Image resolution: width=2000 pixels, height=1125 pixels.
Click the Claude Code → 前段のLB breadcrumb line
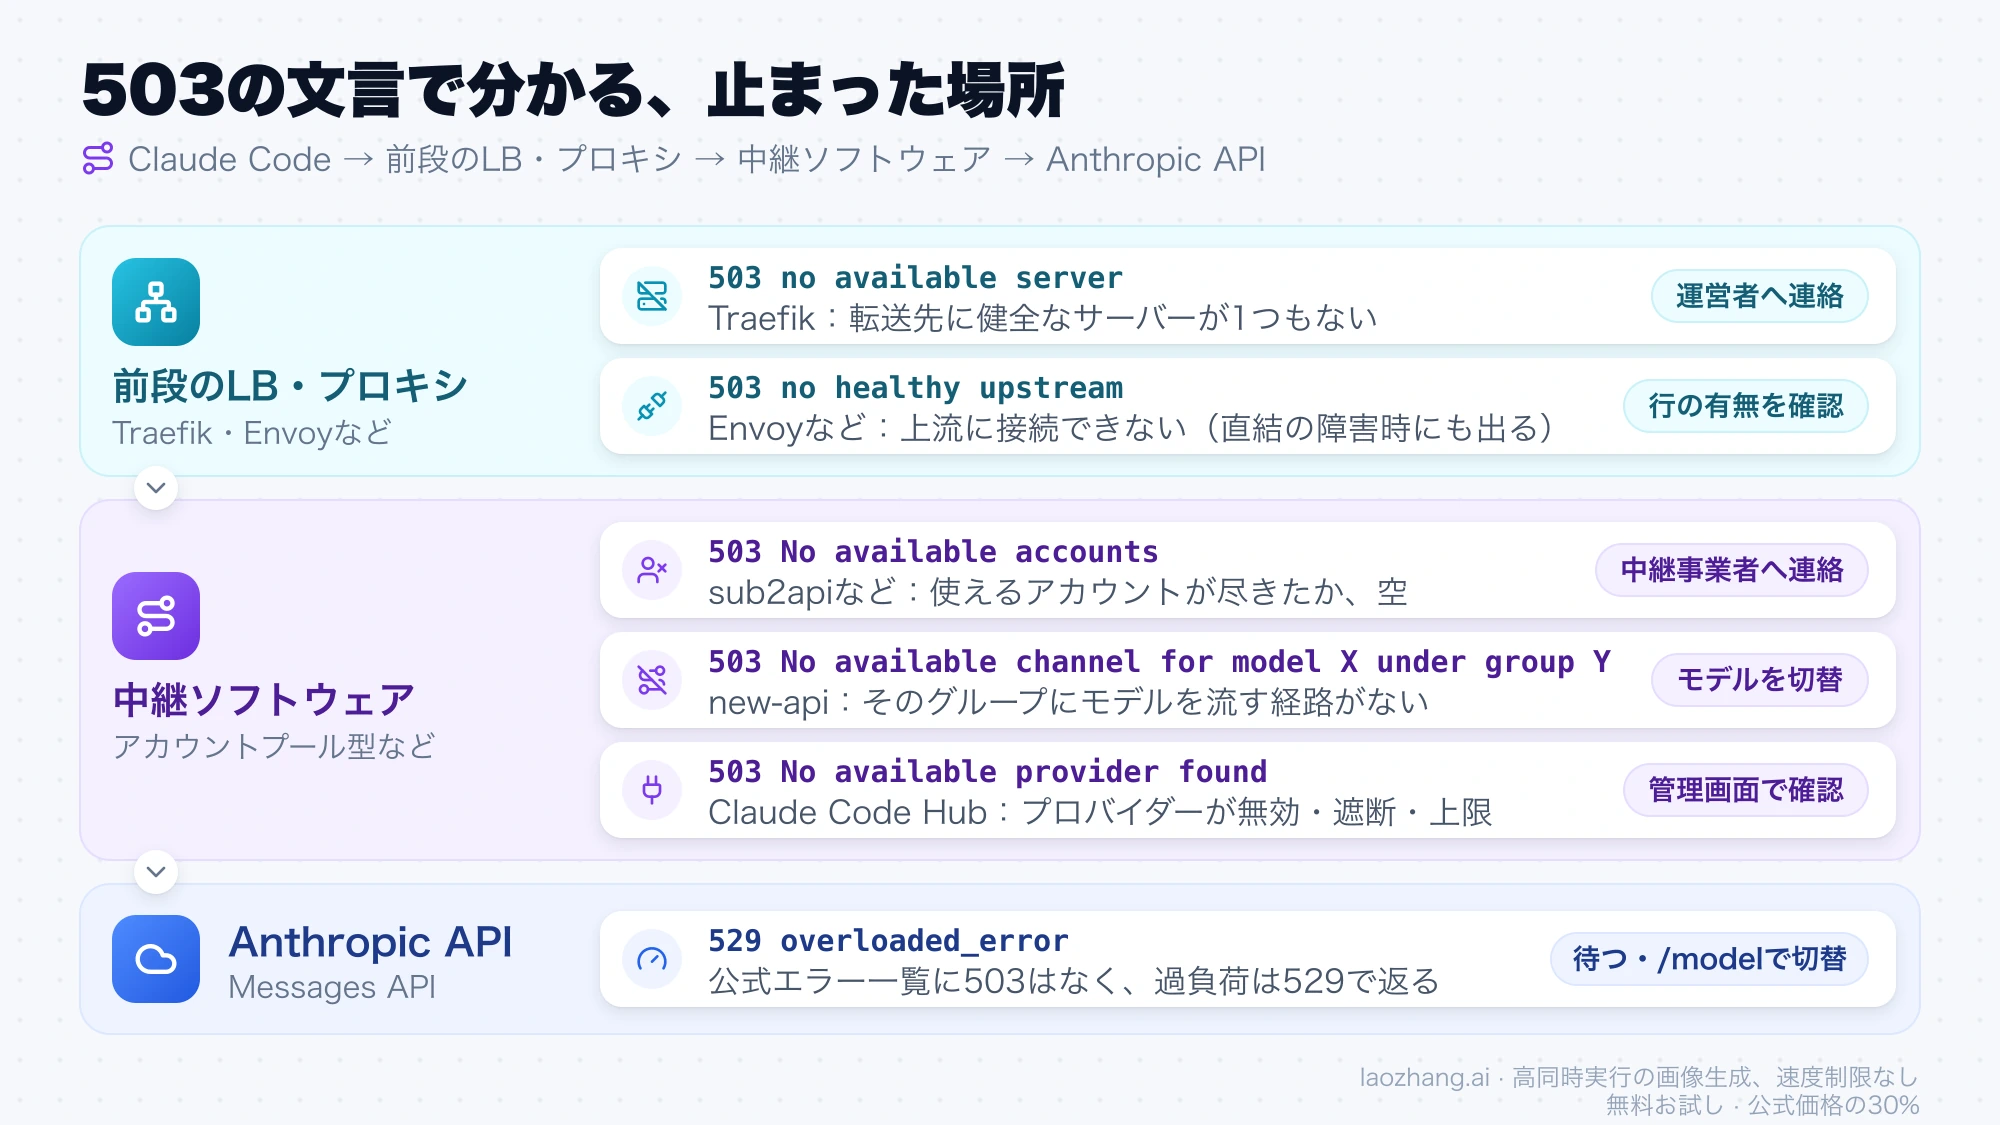click(696, 159)
